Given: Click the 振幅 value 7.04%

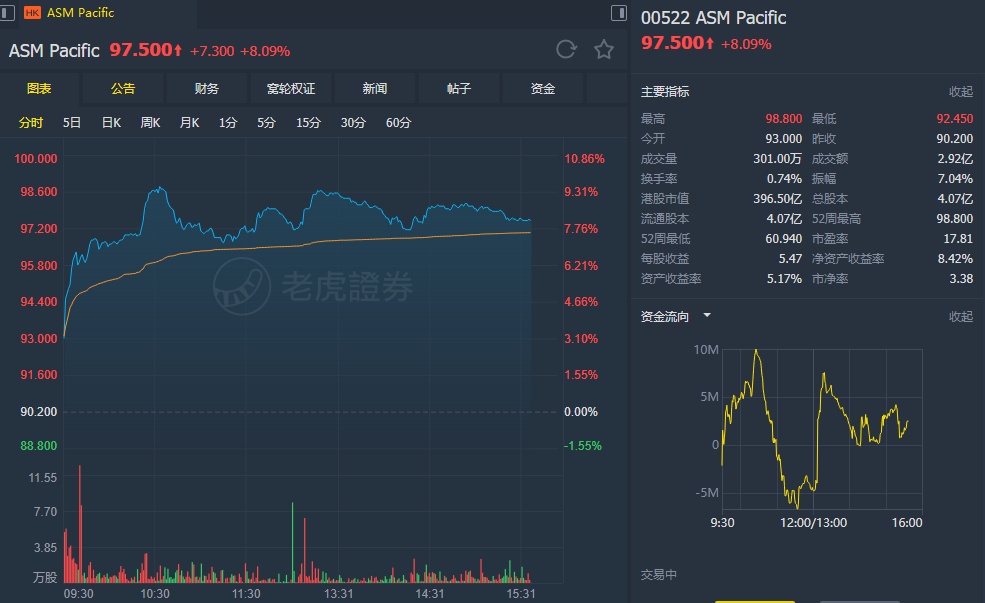Looking at the screenshot, I should coord(955,179).
